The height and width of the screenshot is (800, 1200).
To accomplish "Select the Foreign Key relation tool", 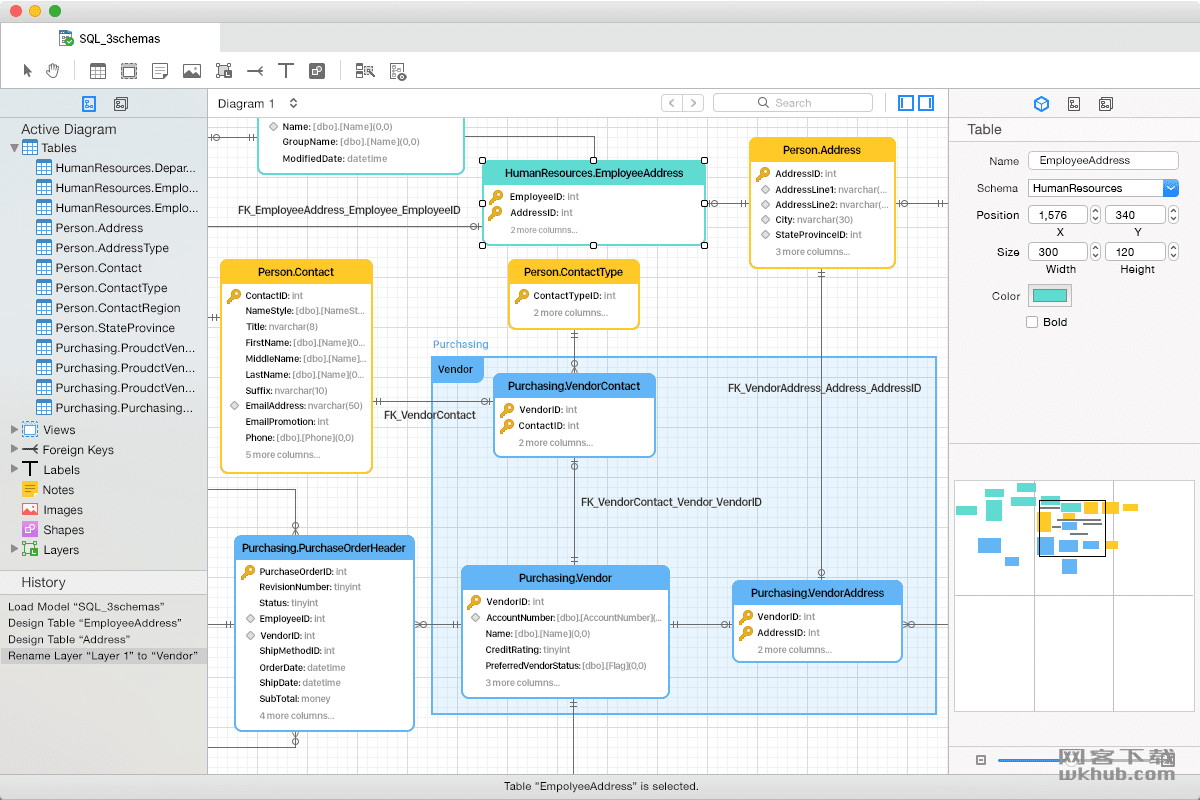I will pos(255,71).
